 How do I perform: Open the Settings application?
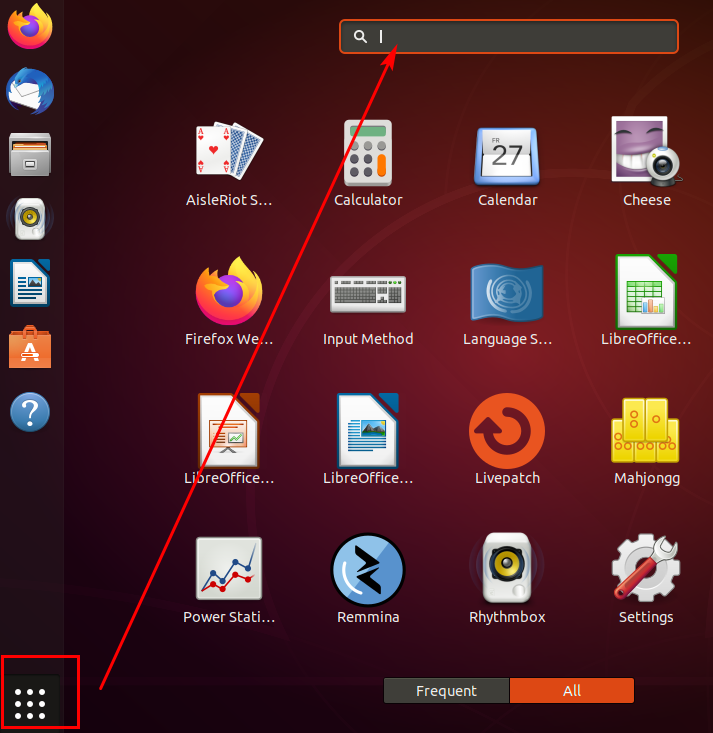[646, 570]
